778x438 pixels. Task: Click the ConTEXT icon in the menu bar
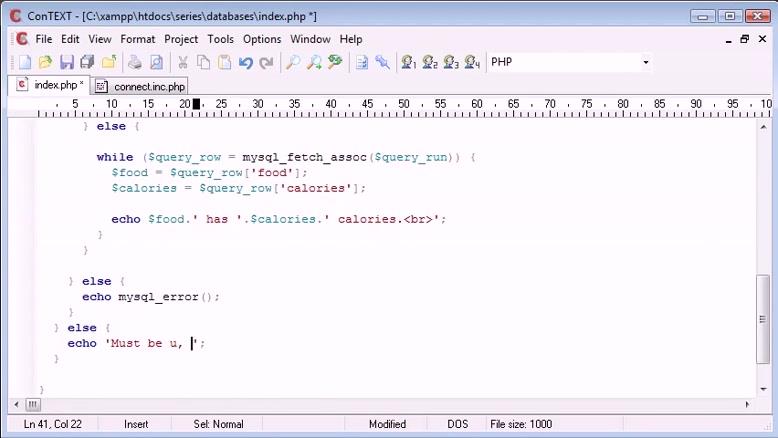coord(22,39)
